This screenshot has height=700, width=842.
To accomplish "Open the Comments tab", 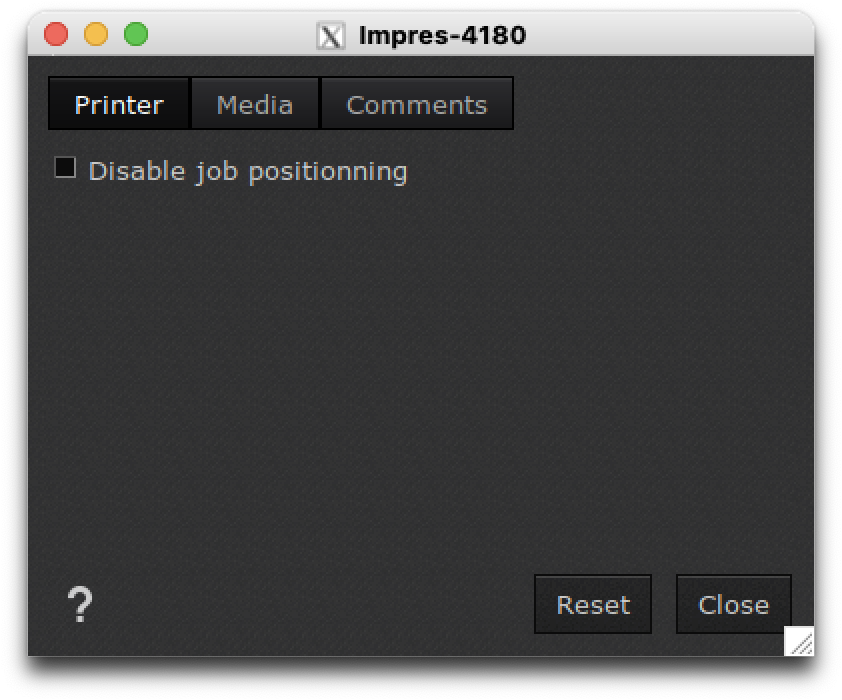I will [416, 103].
